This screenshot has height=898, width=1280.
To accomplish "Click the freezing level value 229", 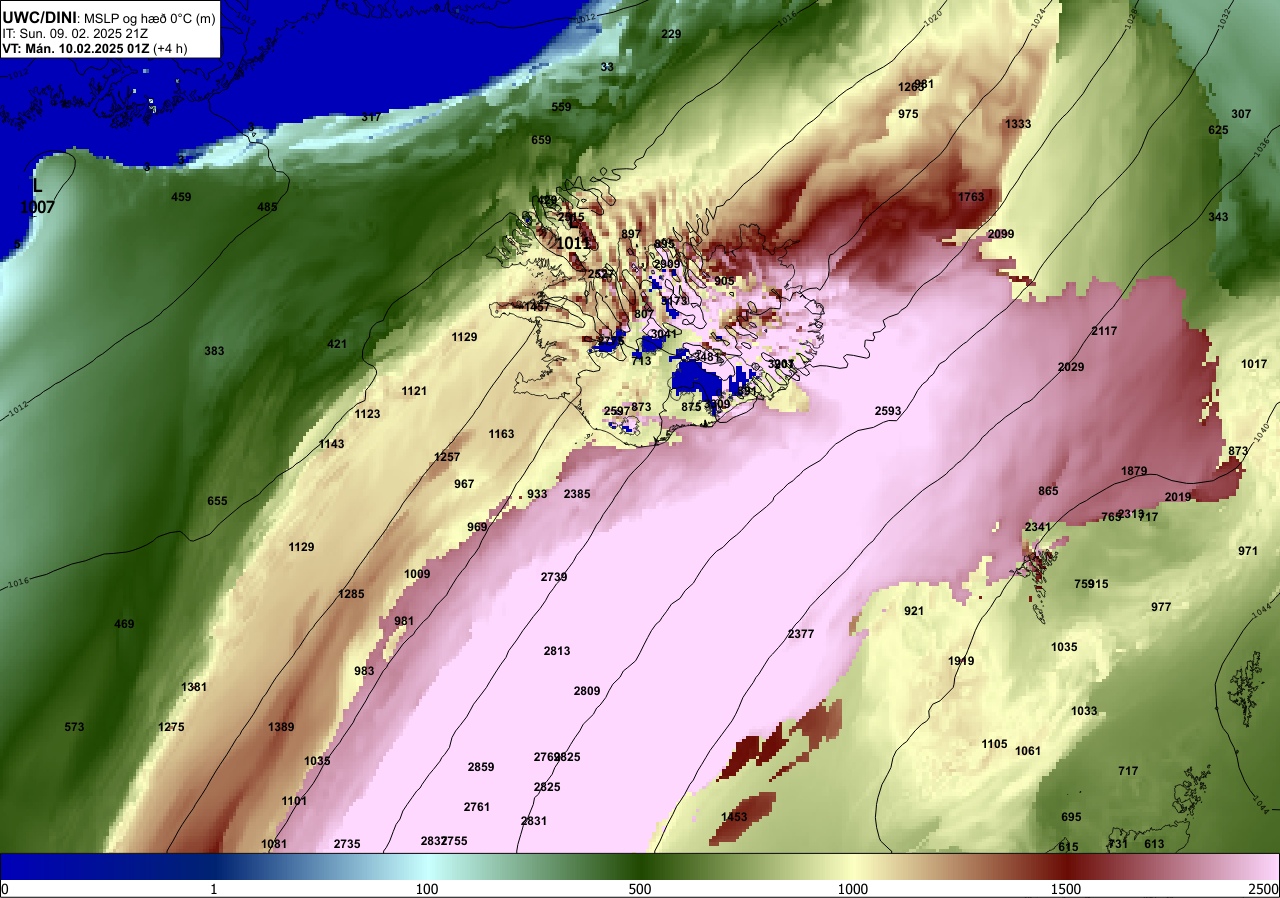I will pos(671,34).
